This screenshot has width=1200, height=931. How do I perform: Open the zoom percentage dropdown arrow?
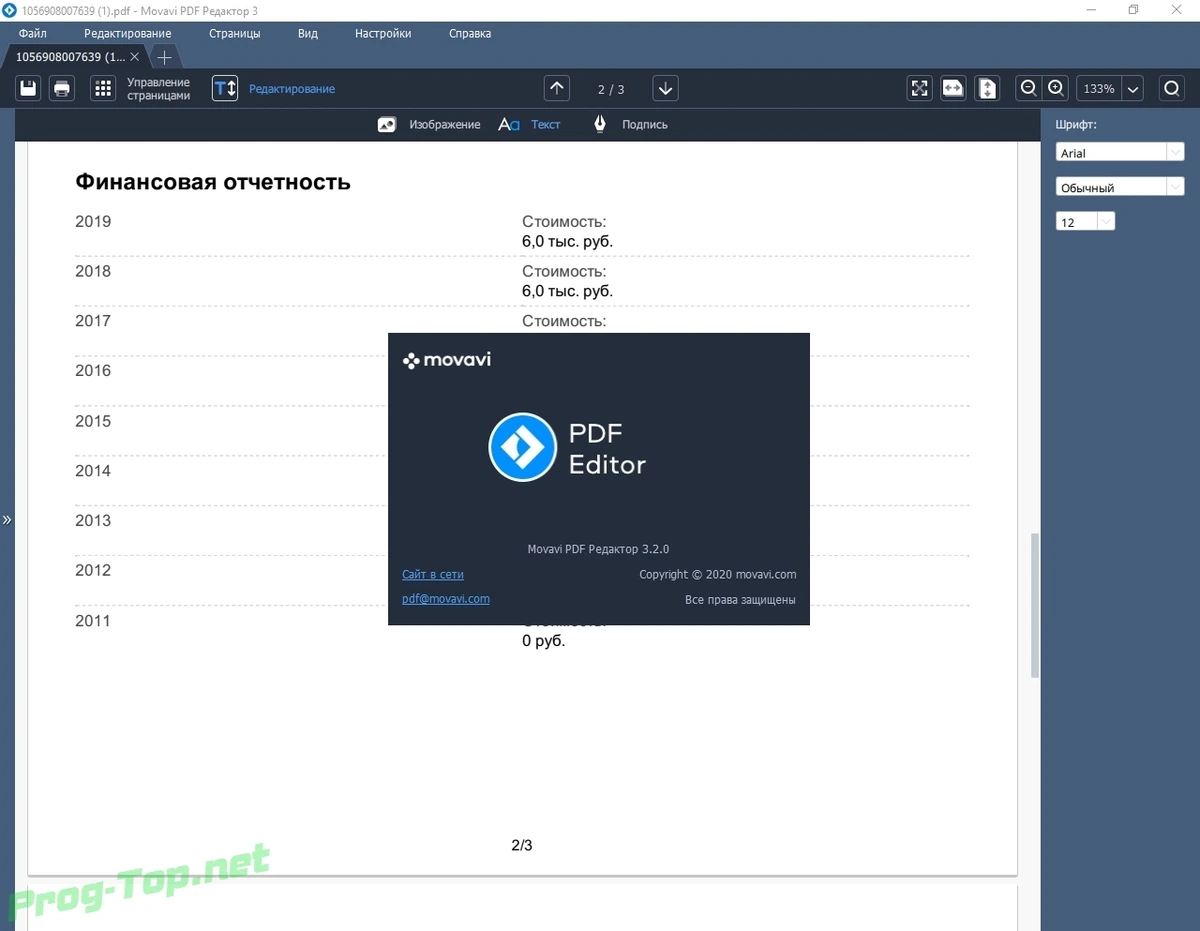pyautogui.click(x=1133, y=89)
